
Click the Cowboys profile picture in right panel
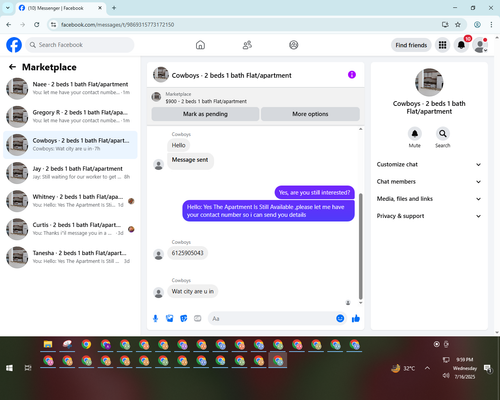(x=429, y=82)
